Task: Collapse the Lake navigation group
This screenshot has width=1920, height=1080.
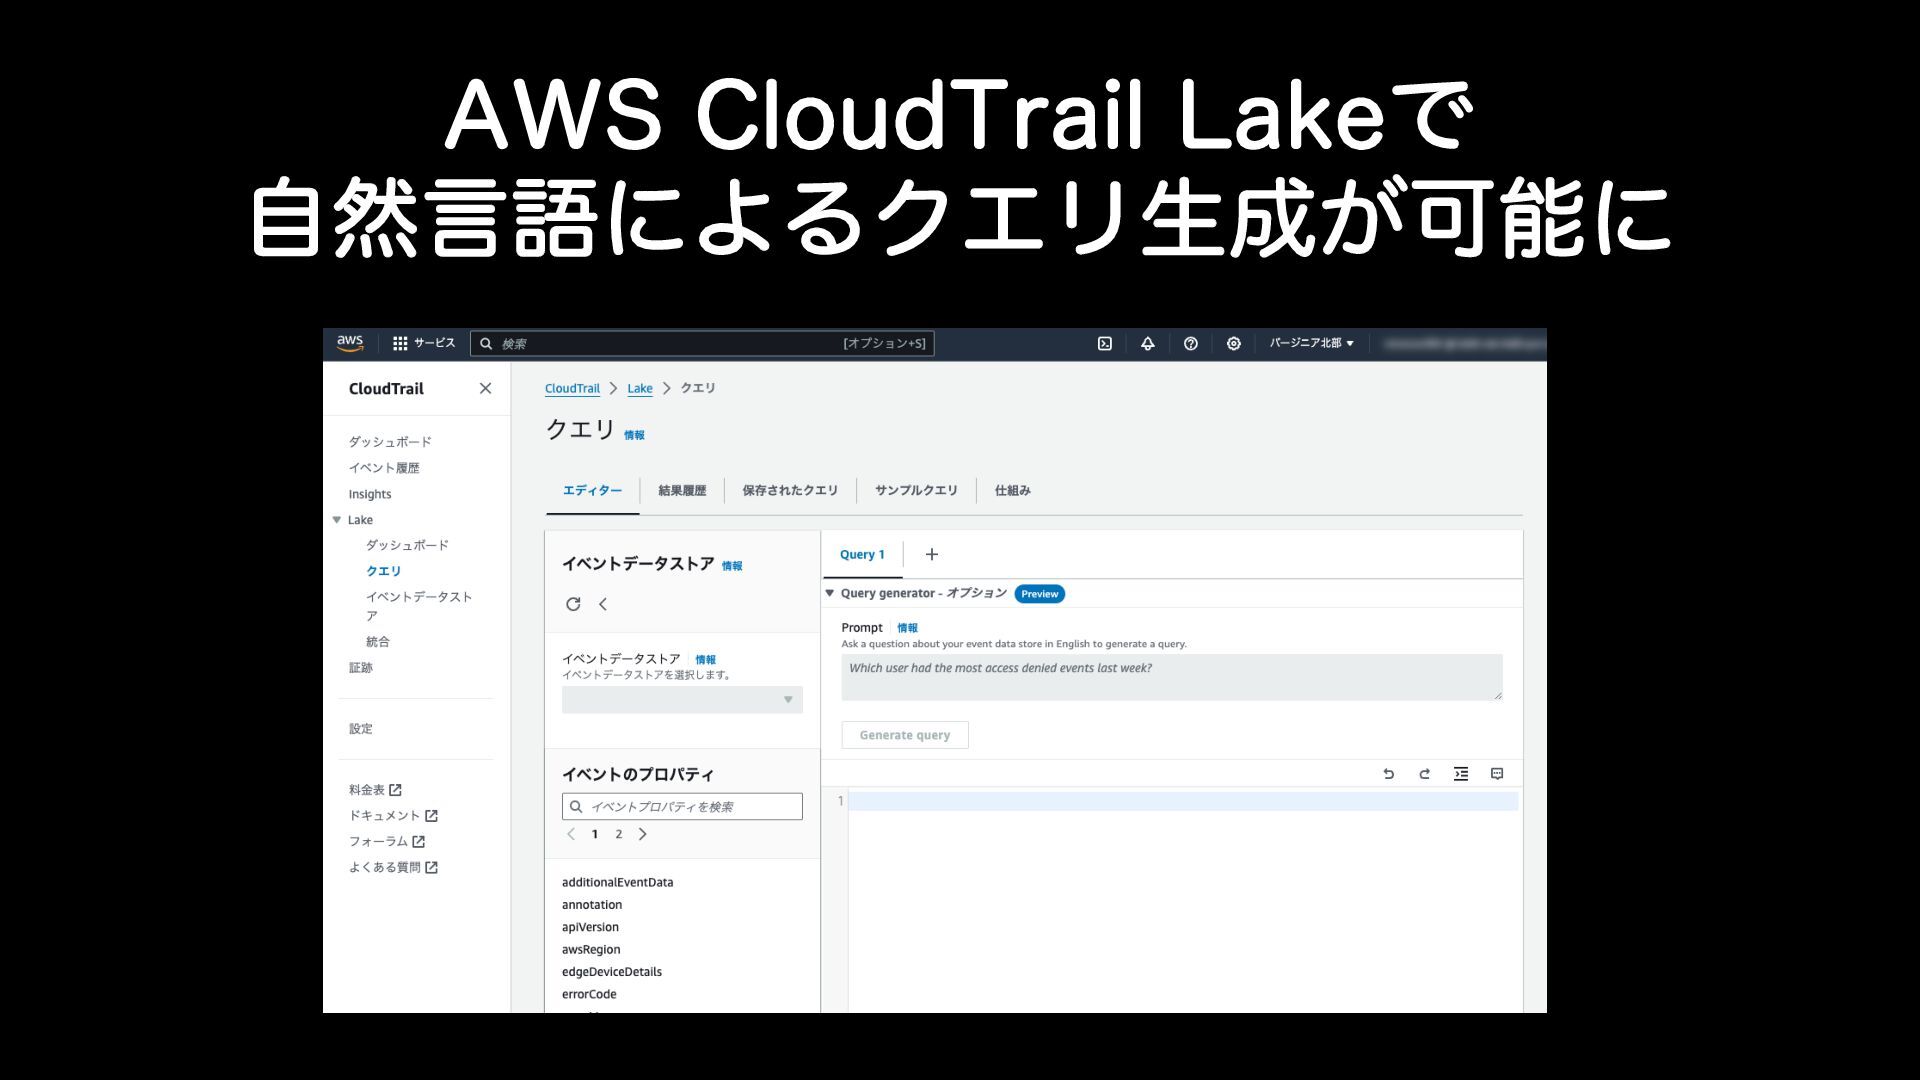Action: (x=337, y=520)
